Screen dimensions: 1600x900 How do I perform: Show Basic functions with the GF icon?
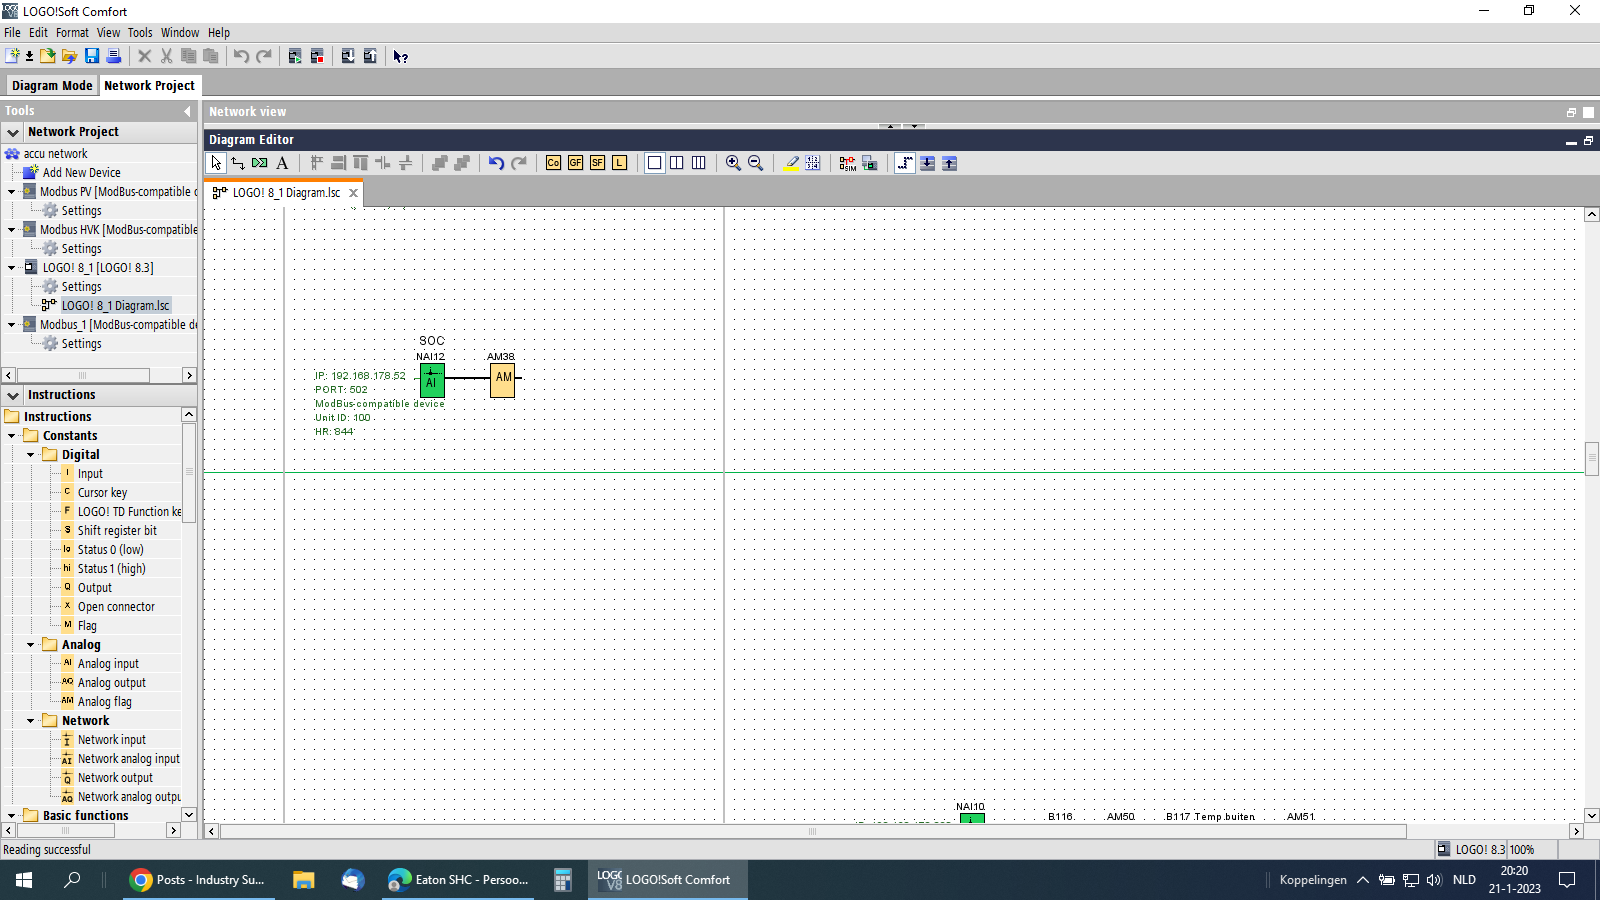576,163
